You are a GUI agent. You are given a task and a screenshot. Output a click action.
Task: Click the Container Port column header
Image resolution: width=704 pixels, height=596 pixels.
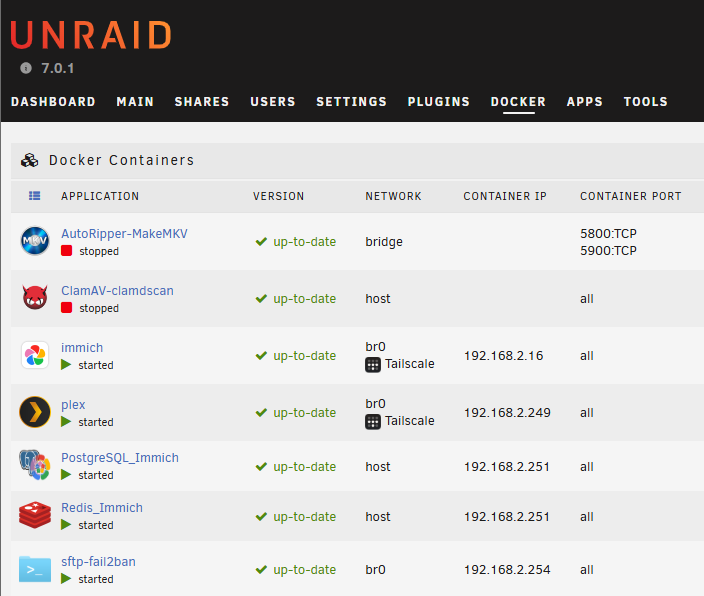pos(631,196)
